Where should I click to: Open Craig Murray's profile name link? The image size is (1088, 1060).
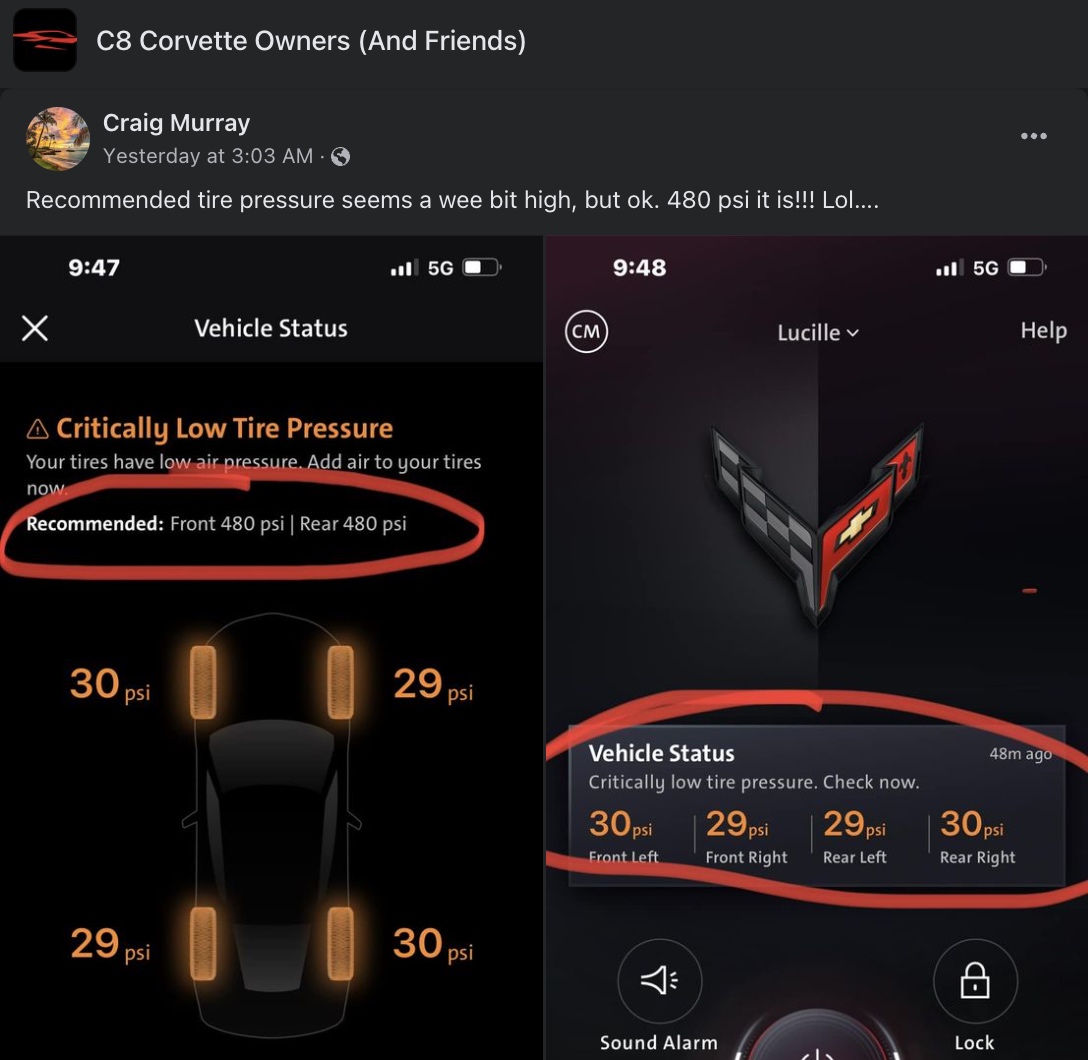point(176,123)
